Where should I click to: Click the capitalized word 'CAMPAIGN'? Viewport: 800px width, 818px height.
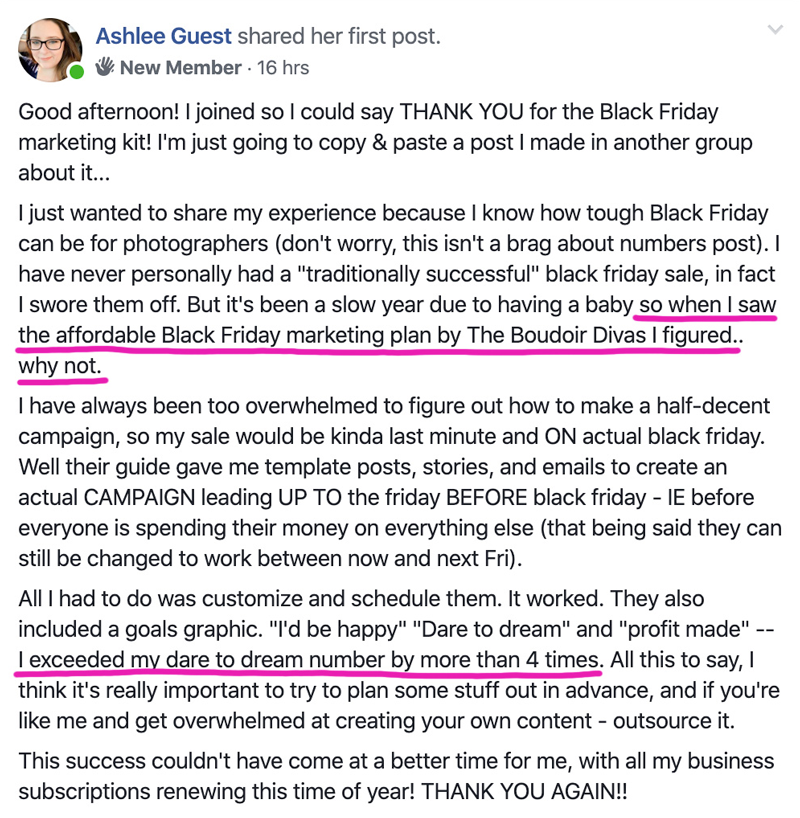coord(139,498)
